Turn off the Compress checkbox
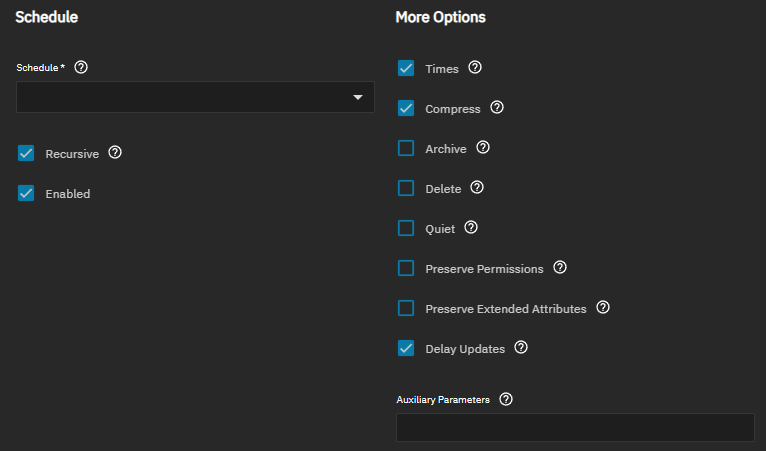 tap(406, 108)
